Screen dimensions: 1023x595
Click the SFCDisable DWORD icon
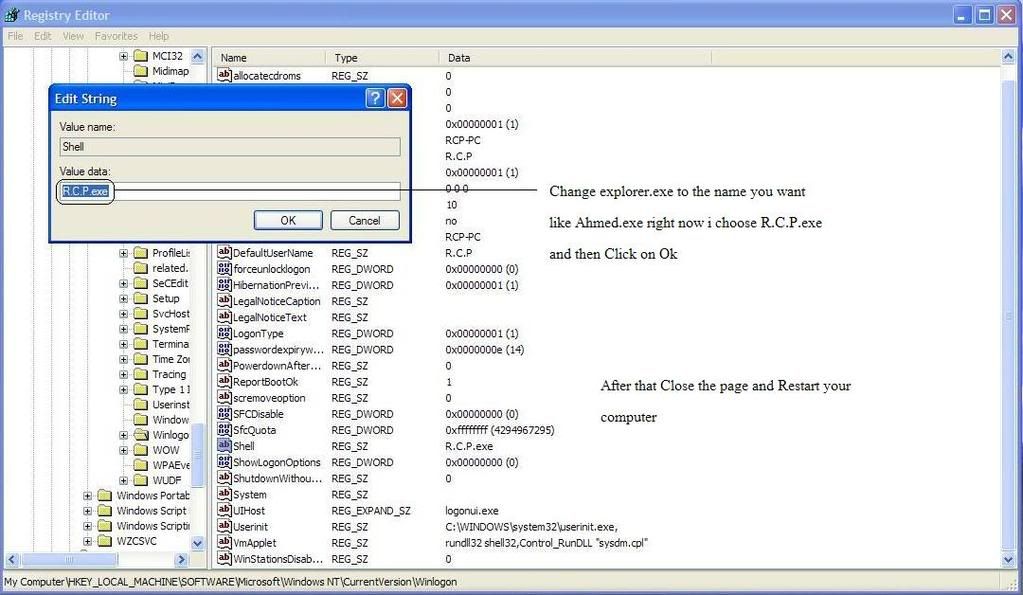[224, 414]
